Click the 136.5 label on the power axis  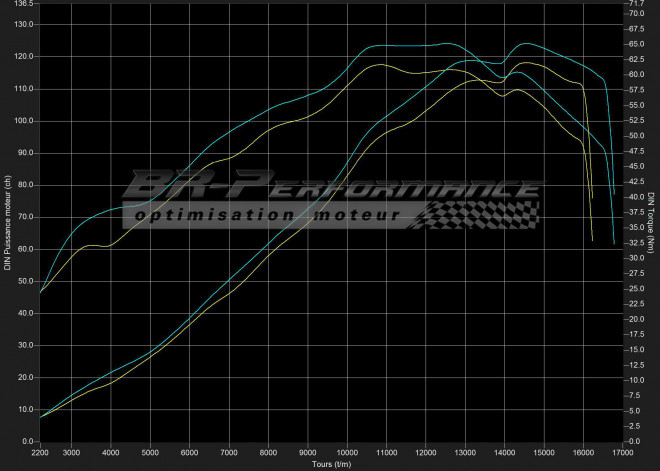23,4
